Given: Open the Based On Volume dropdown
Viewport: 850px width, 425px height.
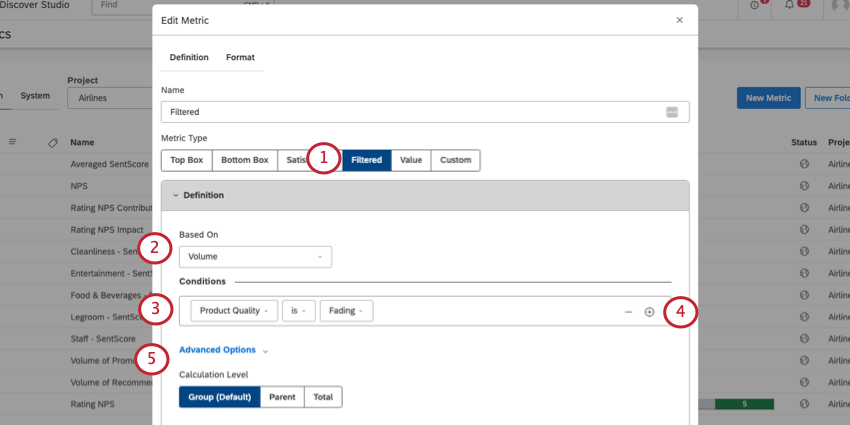Looking at the screenshot, I should 255,257.
